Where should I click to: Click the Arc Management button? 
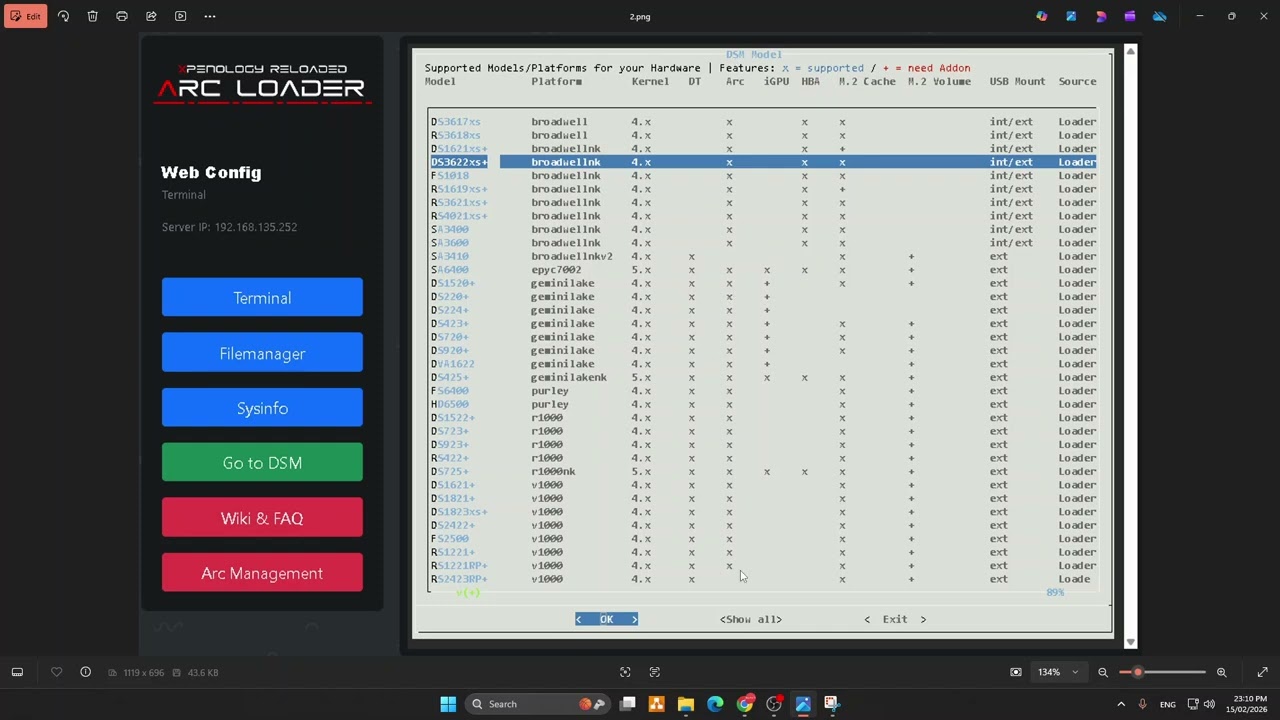262,573
